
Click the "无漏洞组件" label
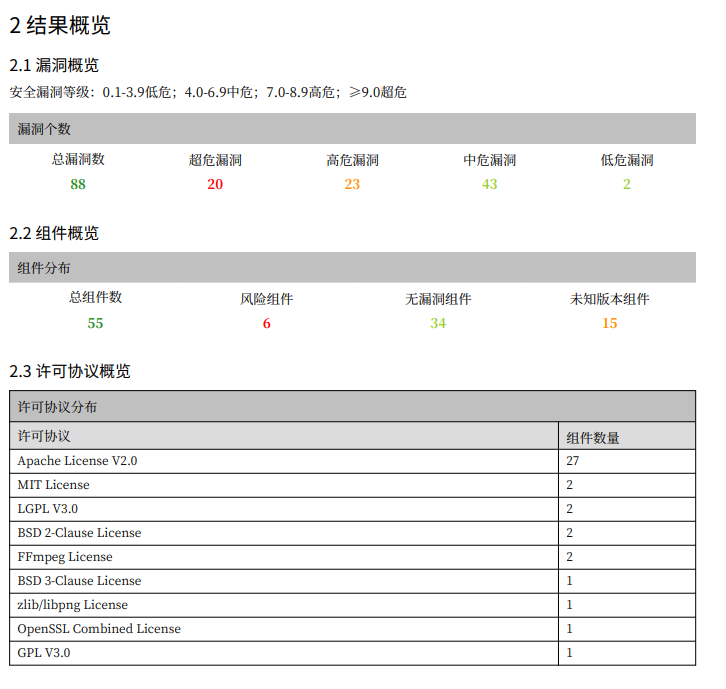[x=438, y=299]
